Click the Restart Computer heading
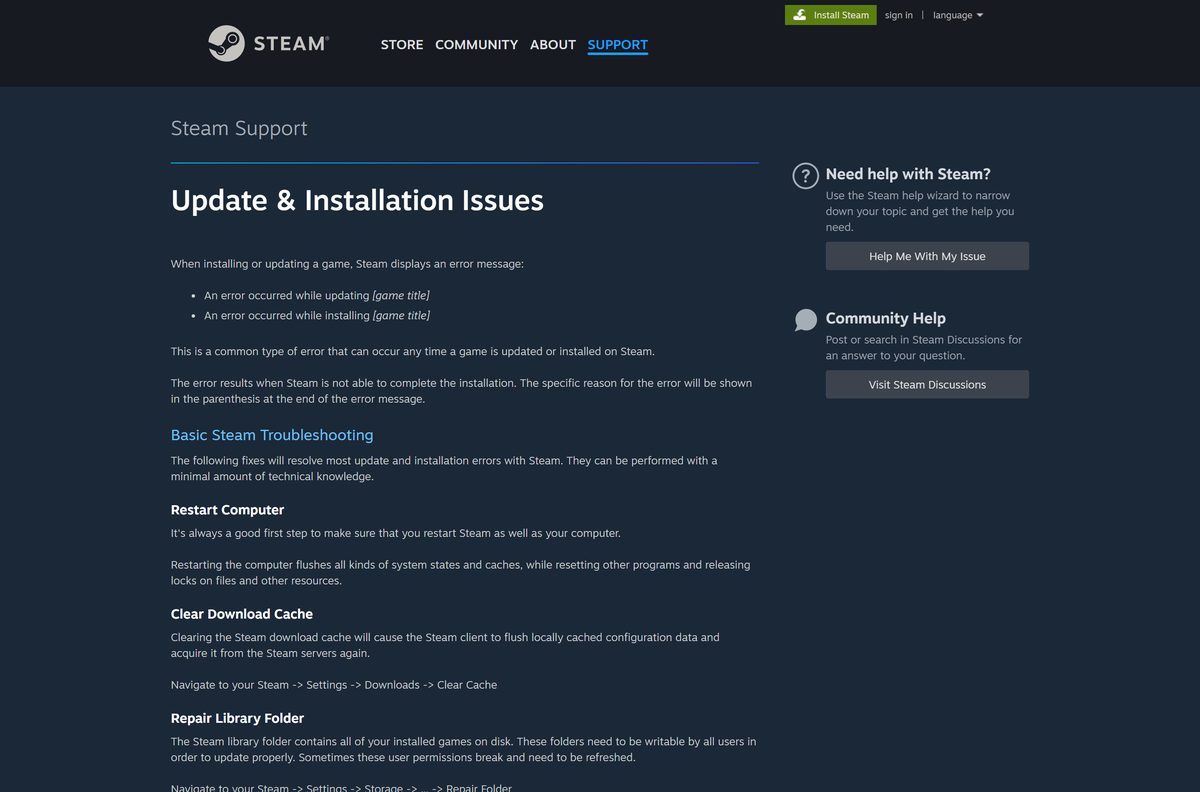This screenshot has width=1200, height=792. pyautogui.click(x=228, y=510)
